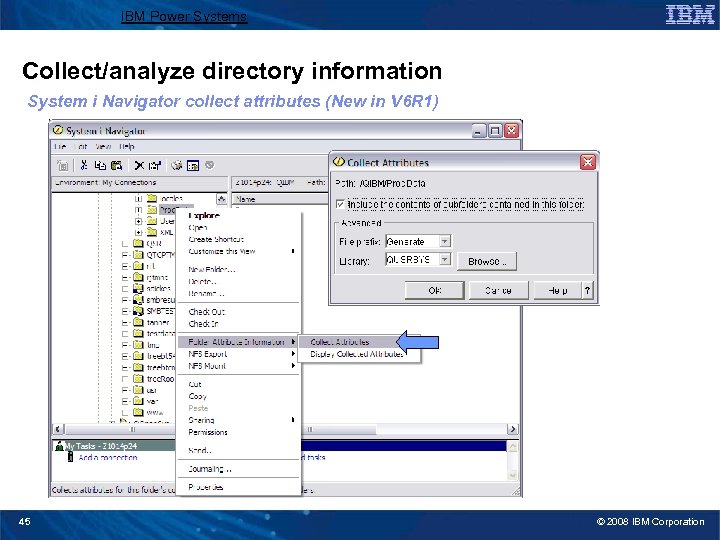Open the NFS Mount submenu

coord(238,366)
